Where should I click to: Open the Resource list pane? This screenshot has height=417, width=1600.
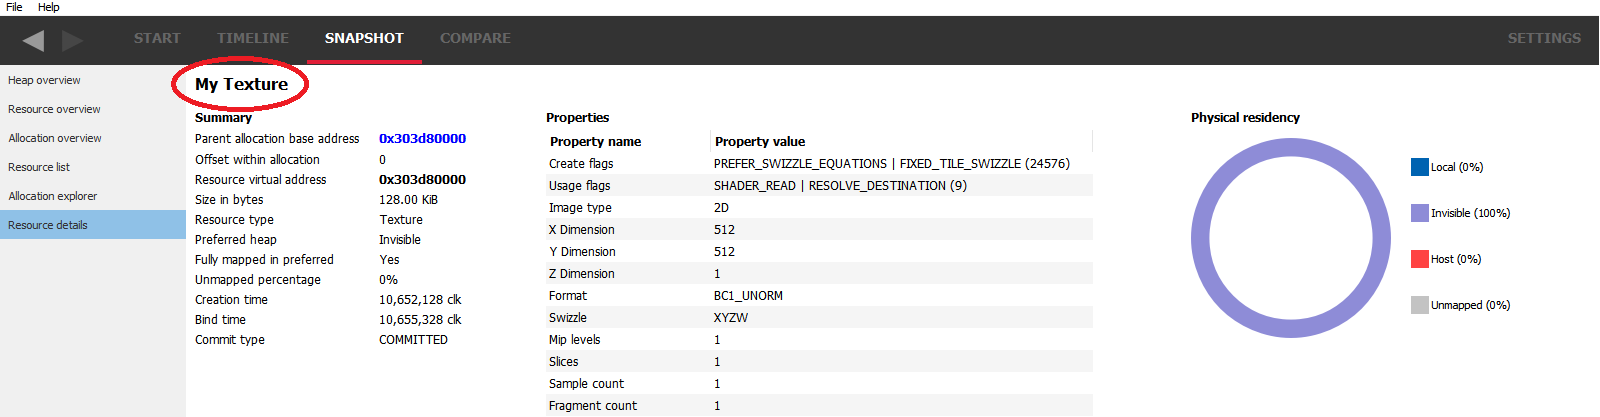pyautogui.click(x=39, y=167)
